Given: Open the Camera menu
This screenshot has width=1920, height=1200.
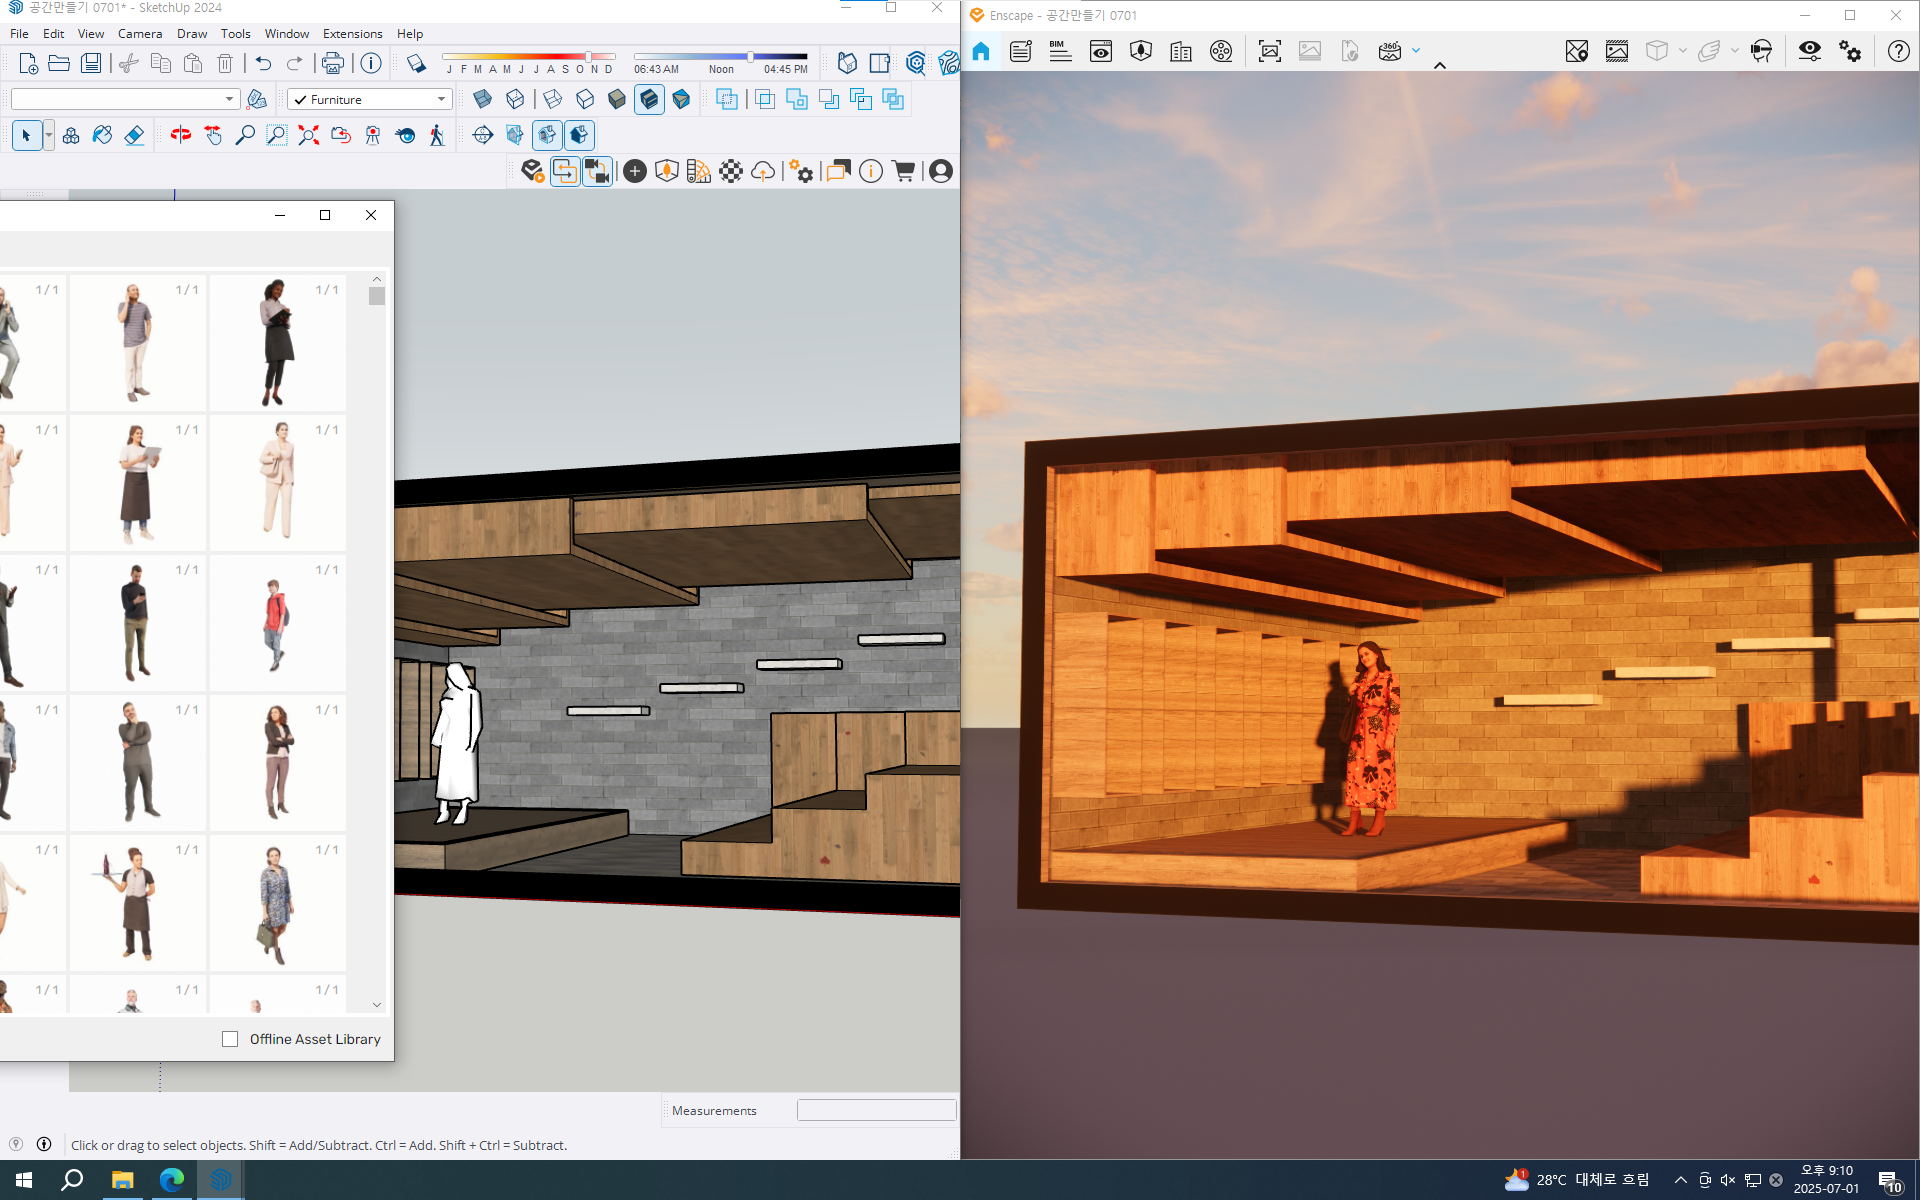Looking at the screenshot, I should (139, 33).
